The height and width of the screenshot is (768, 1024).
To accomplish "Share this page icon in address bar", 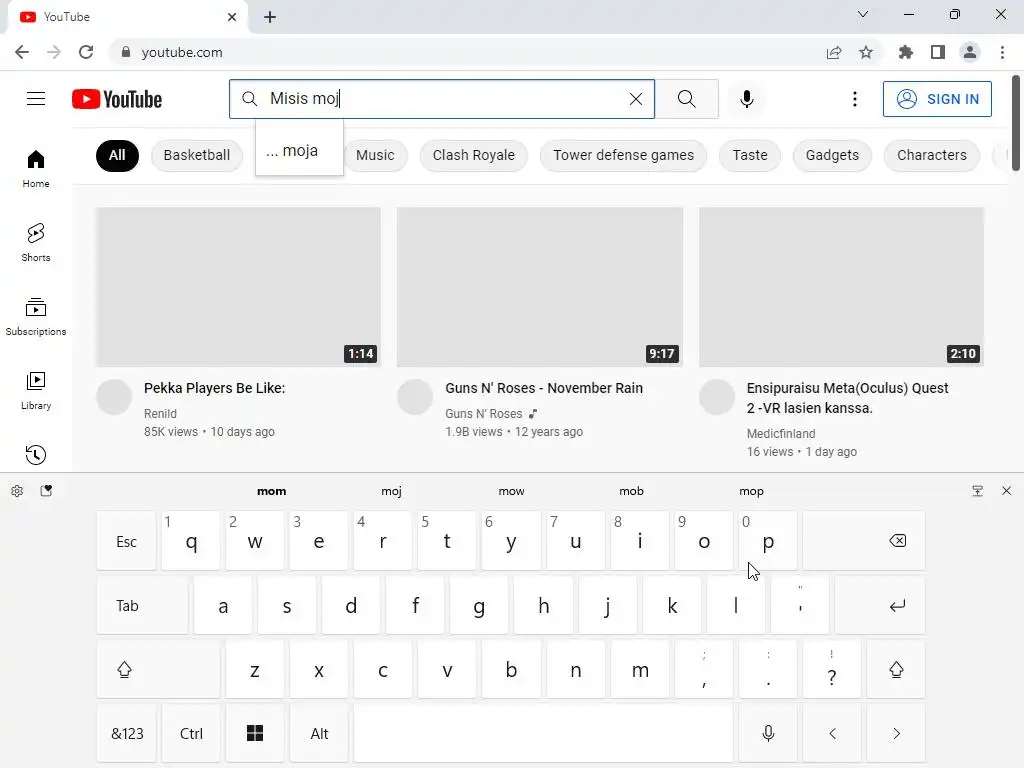I will coord(834,52).
